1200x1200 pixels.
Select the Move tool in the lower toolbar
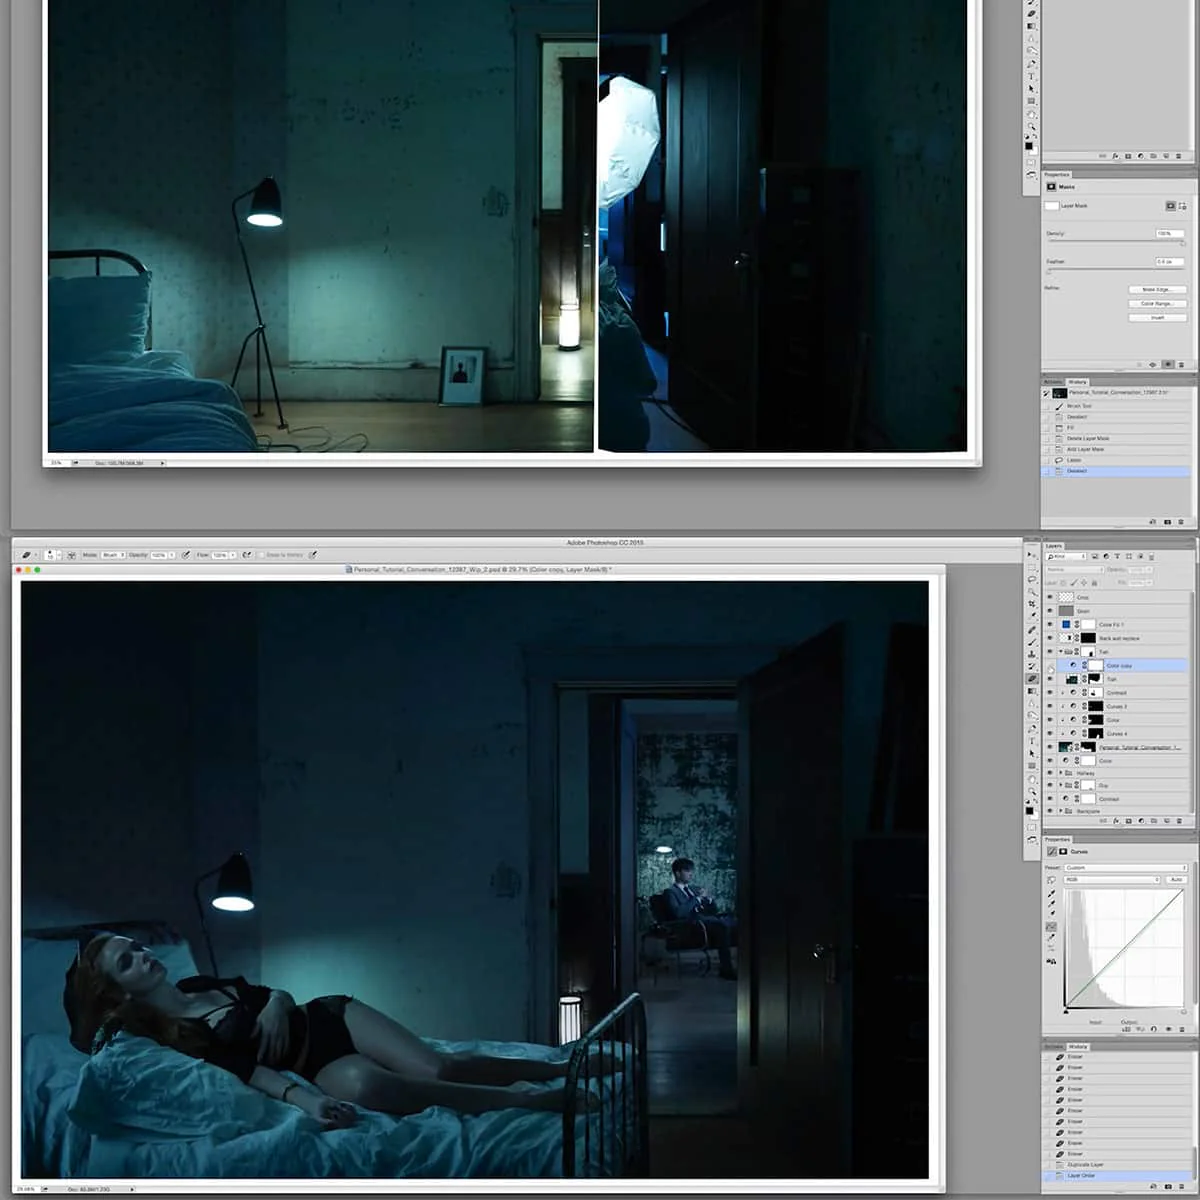pos(1030,555)
